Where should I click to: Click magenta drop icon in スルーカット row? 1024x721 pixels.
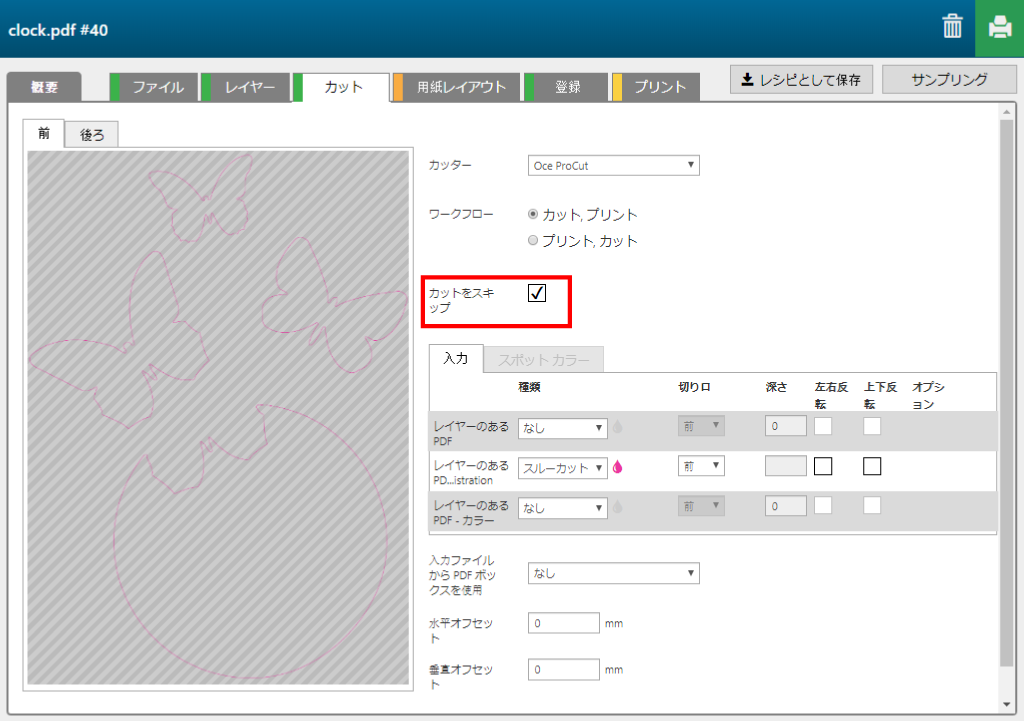click(618, 467)
